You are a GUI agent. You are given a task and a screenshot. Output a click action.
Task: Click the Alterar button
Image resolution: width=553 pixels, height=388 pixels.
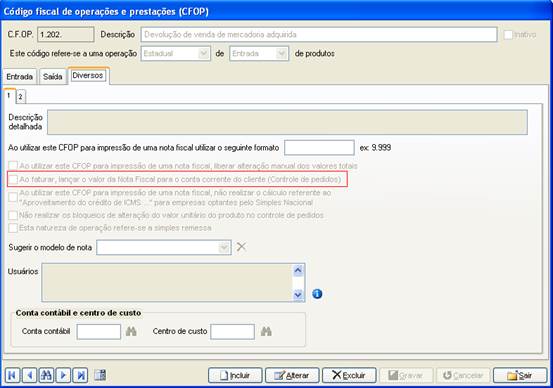292,375
